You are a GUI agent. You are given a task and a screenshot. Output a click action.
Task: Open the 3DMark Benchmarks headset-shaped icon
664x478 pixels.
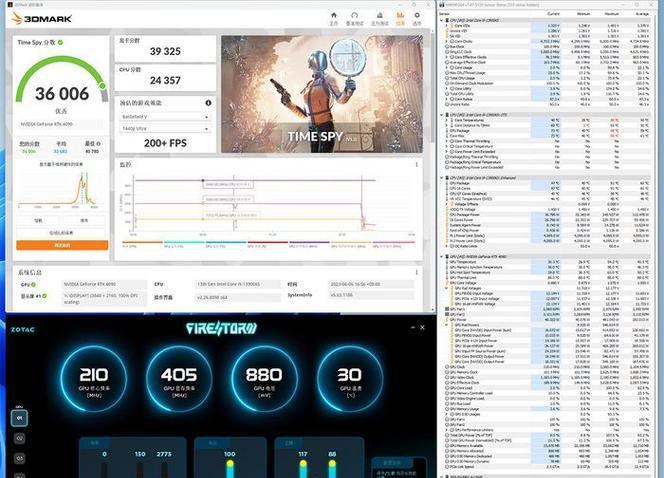[354, 16]
